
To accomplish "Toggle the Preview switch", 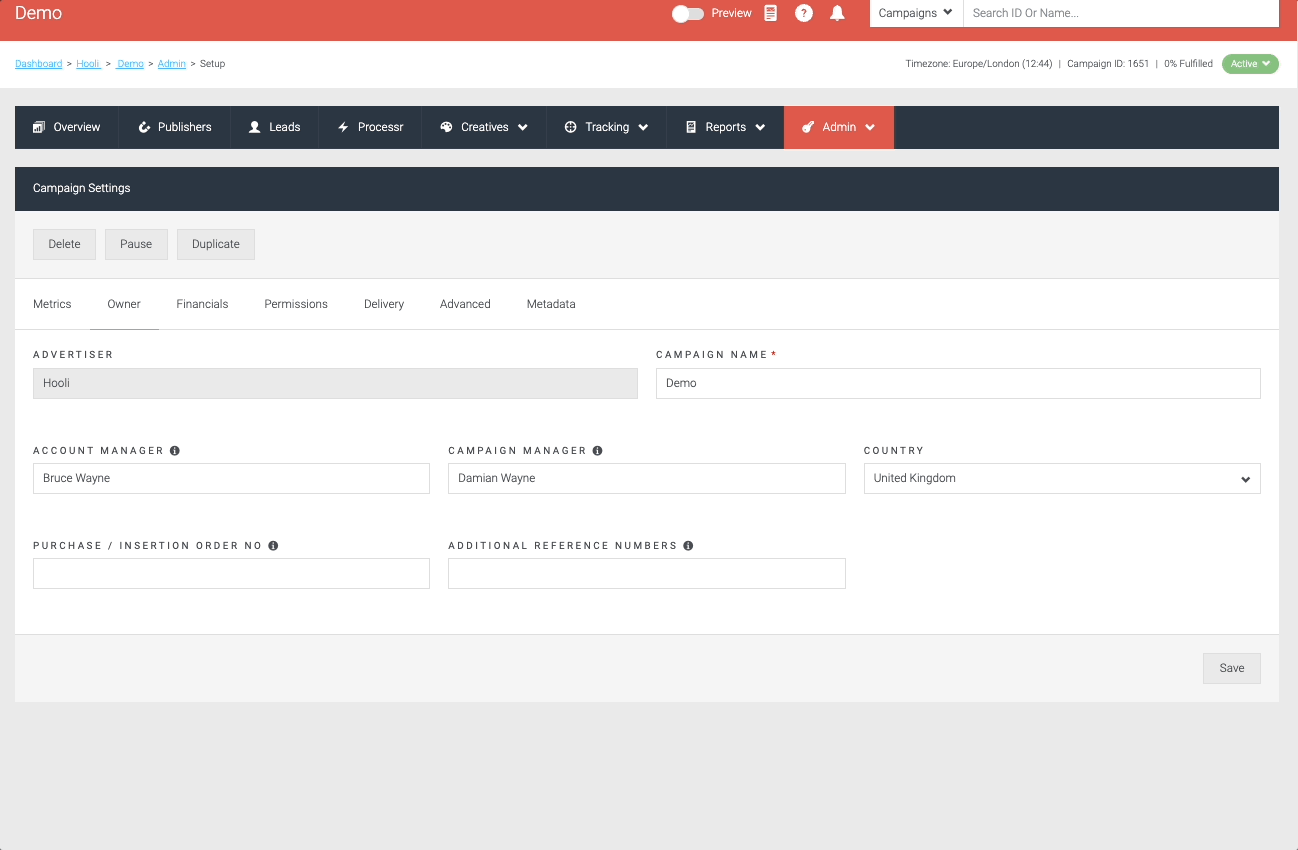I will click(x=688, y=13).
